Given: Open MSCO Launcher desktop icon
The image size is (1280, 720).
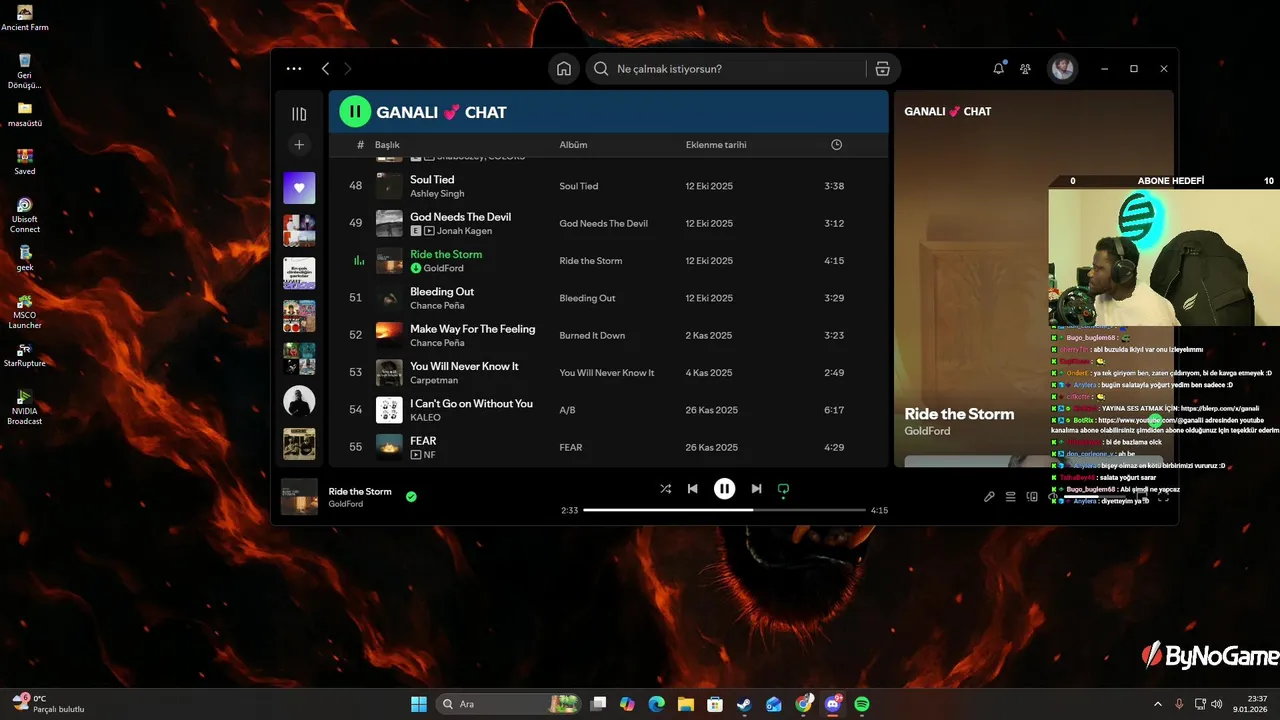Looking at the screenshot, I should [25, 311].
